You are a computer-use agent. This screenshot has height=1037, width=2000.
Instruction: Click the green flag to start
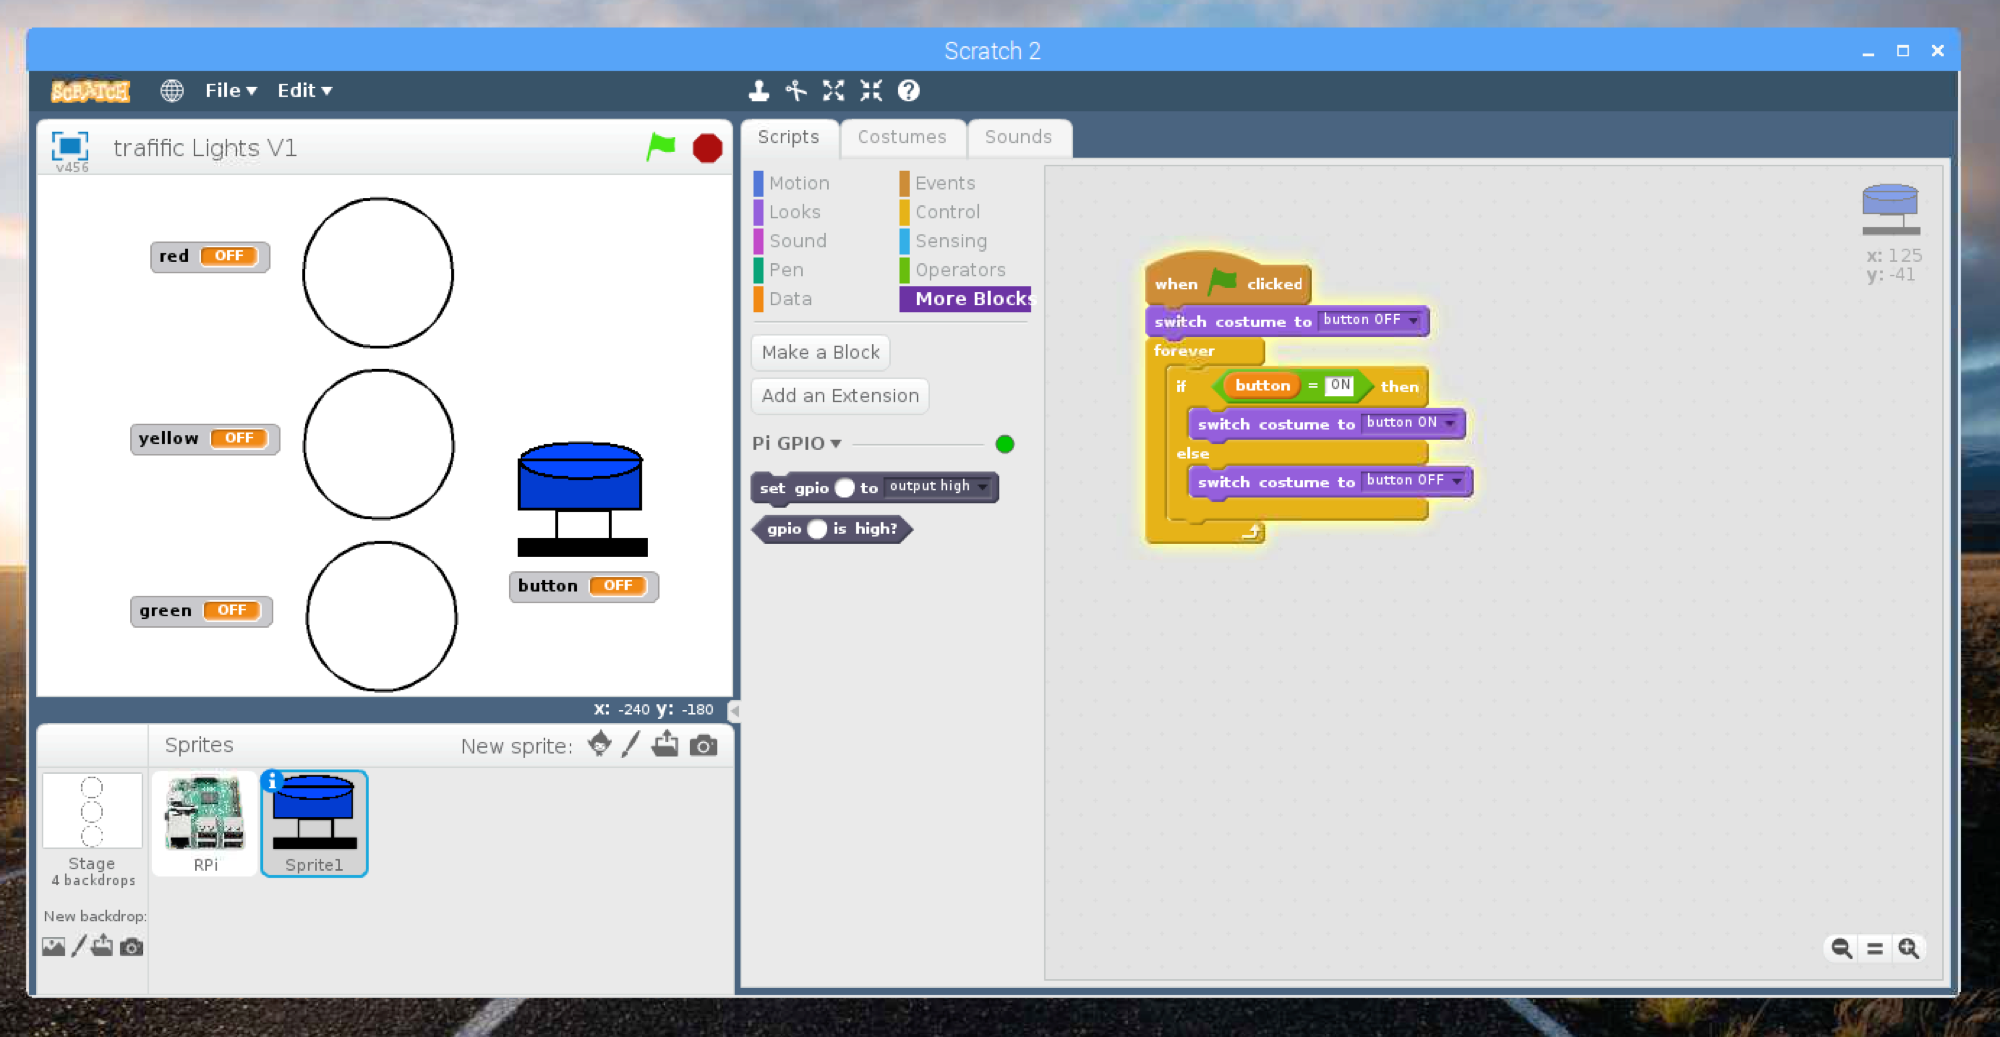coord(661,147)
